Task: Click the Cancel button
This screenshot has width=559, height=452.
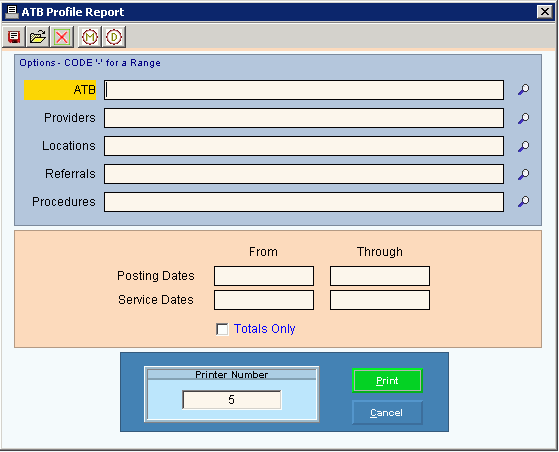Action: coord(387,413)
